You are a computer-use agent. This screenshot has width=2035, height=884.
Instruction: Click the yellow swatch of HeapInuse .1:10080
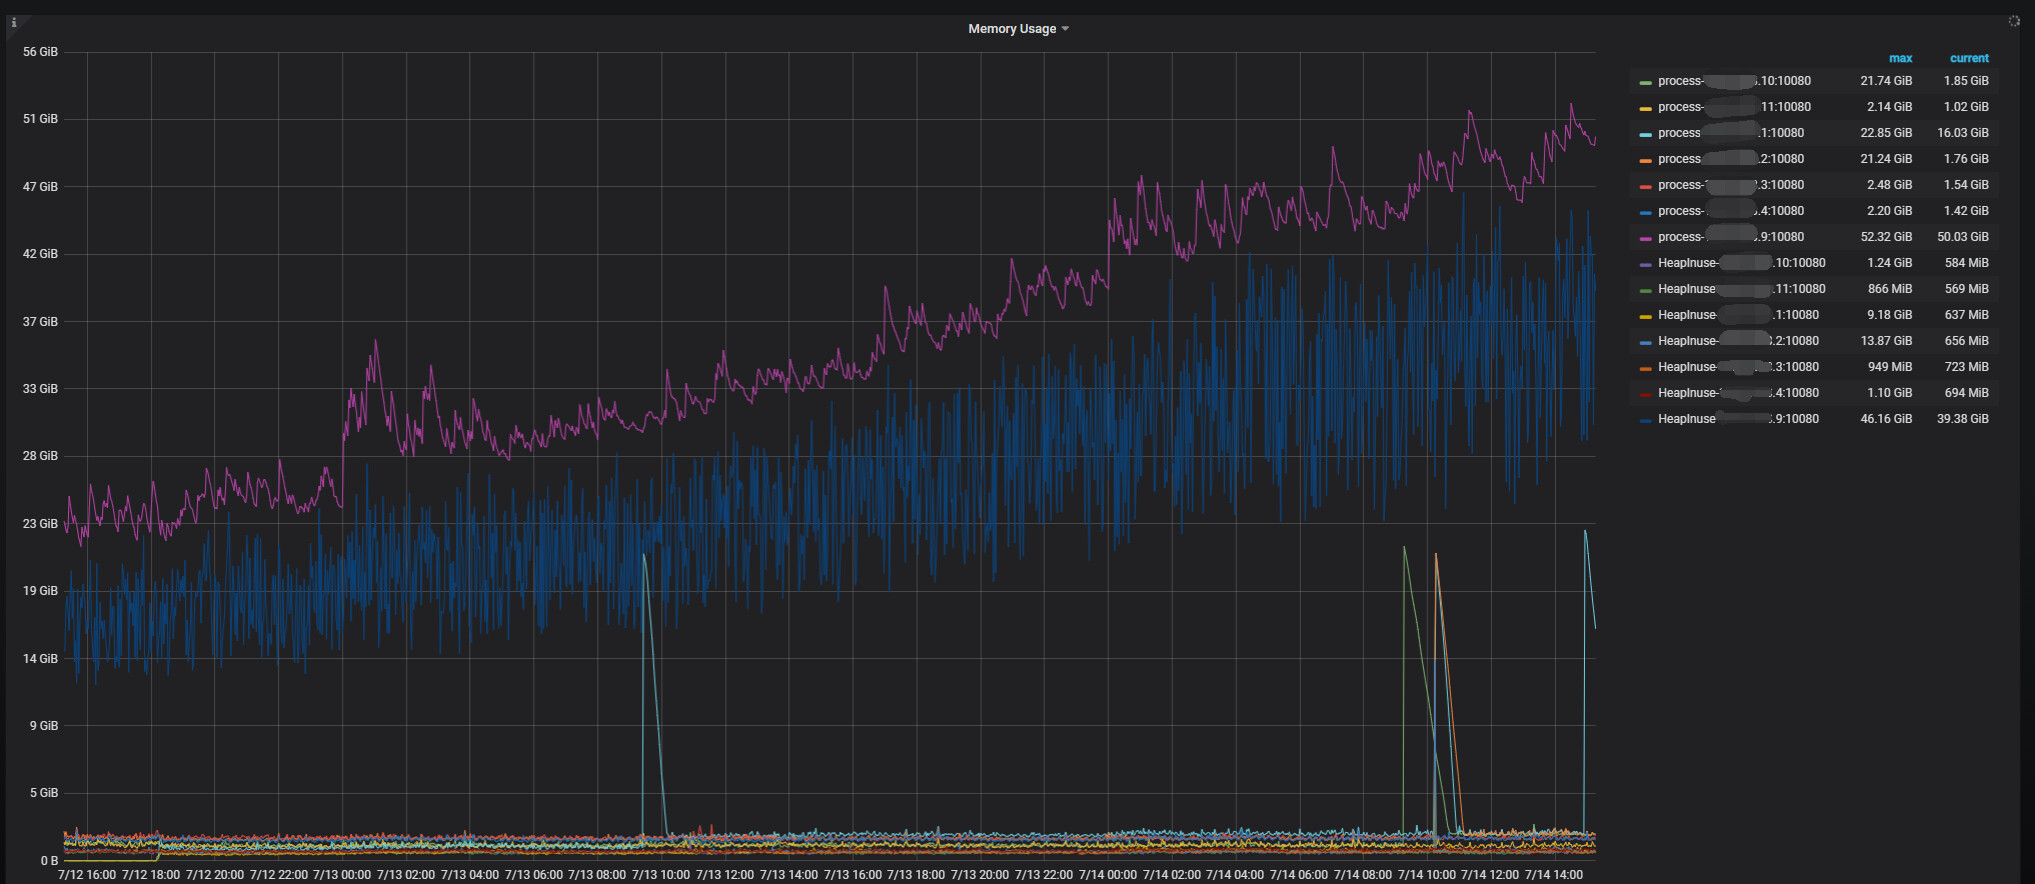[1645, 316]
